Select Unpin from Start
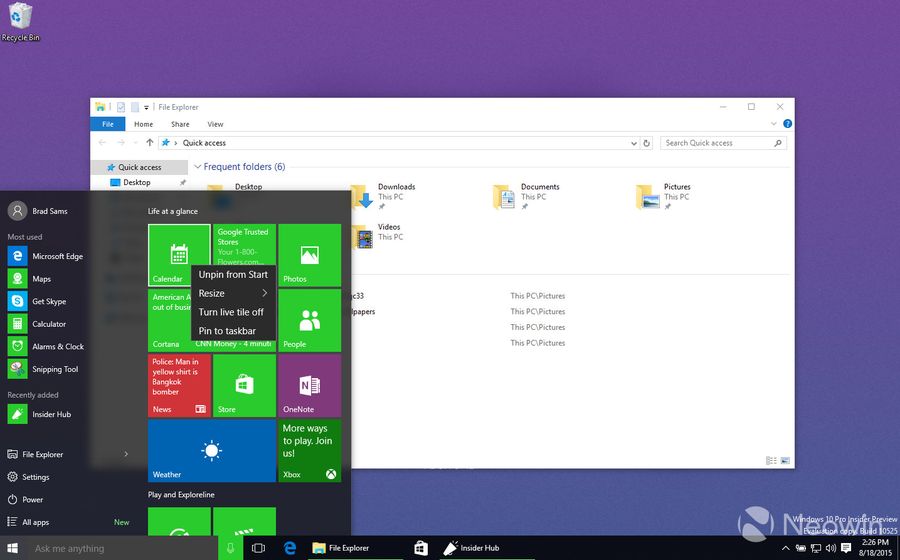The height and width of the screenshot is (560, 900). point(233,275)
